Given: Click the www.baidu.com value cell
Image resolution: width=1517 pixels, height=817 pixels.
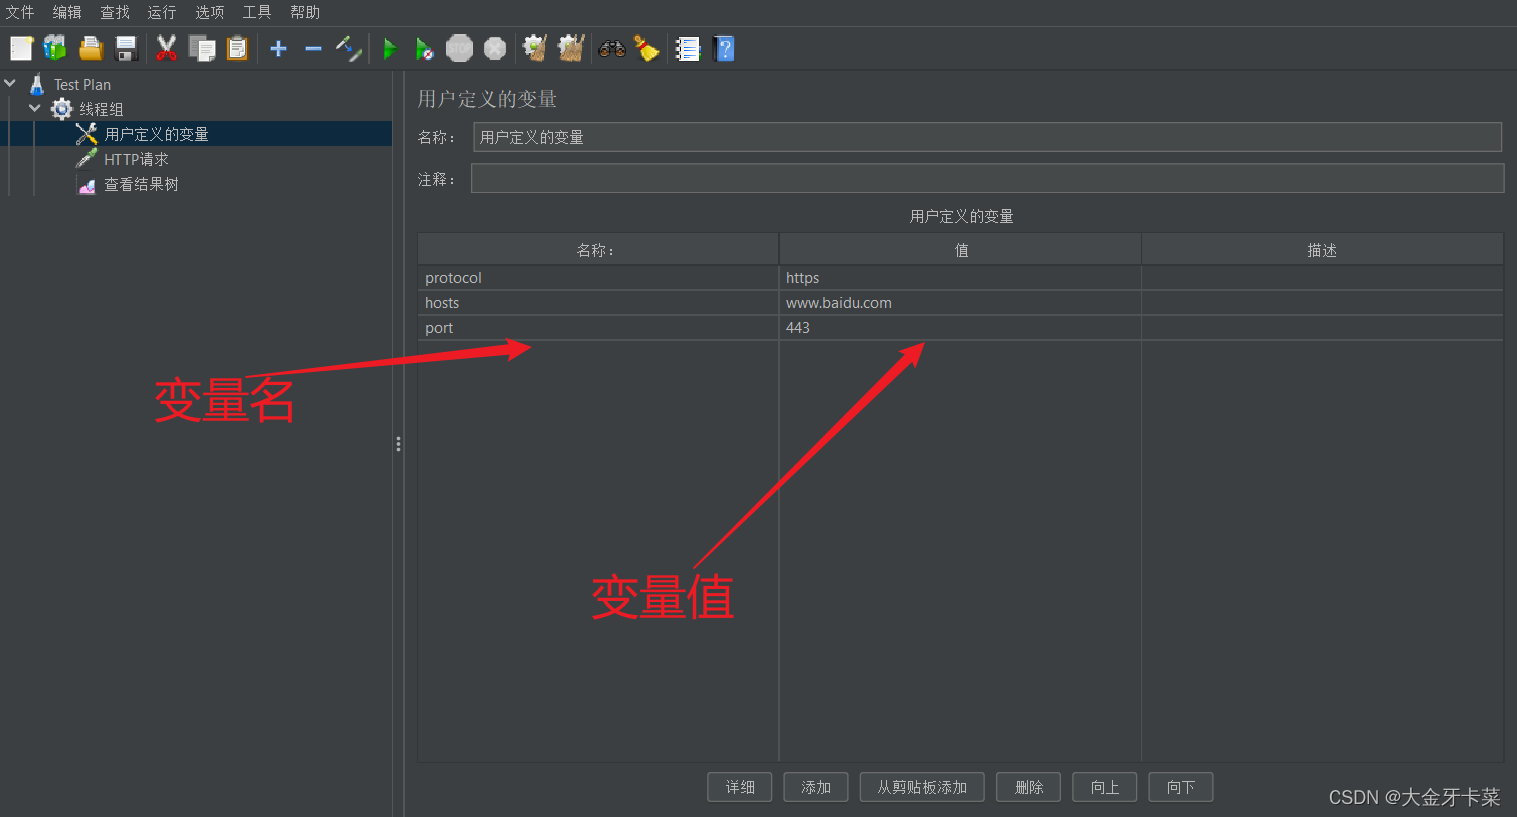Looking at the screenshot, I should pyautogui.click(x=960, y=303).
